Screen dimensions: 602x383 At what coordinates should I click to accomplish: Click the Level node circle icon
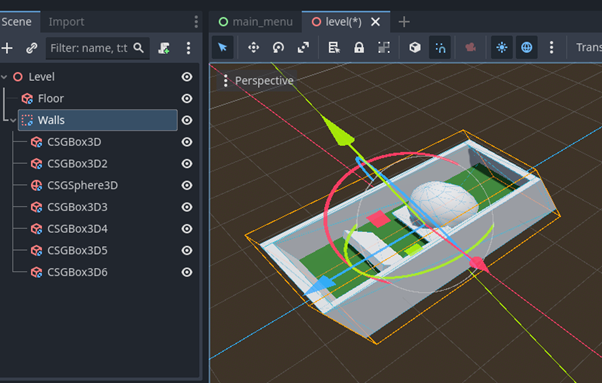[18, 77]
